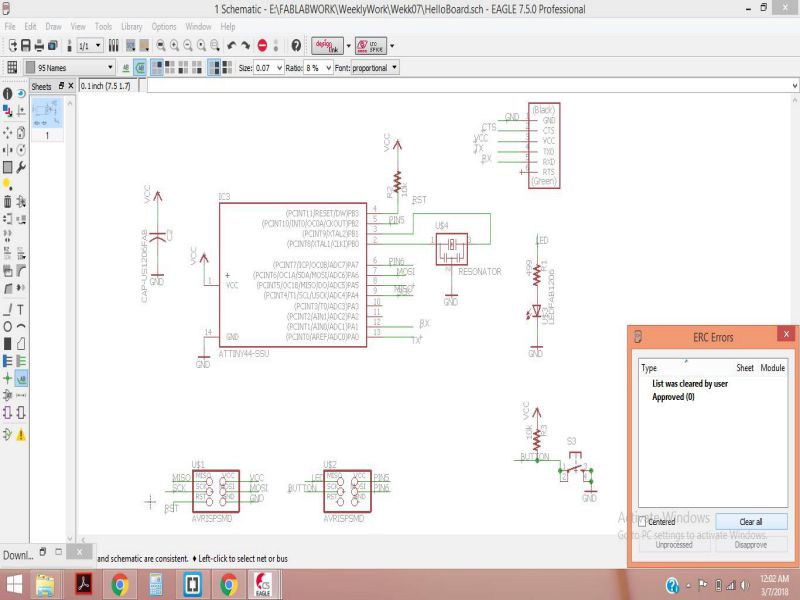
Task: Click the Design Link button
Action: [327, 45]
